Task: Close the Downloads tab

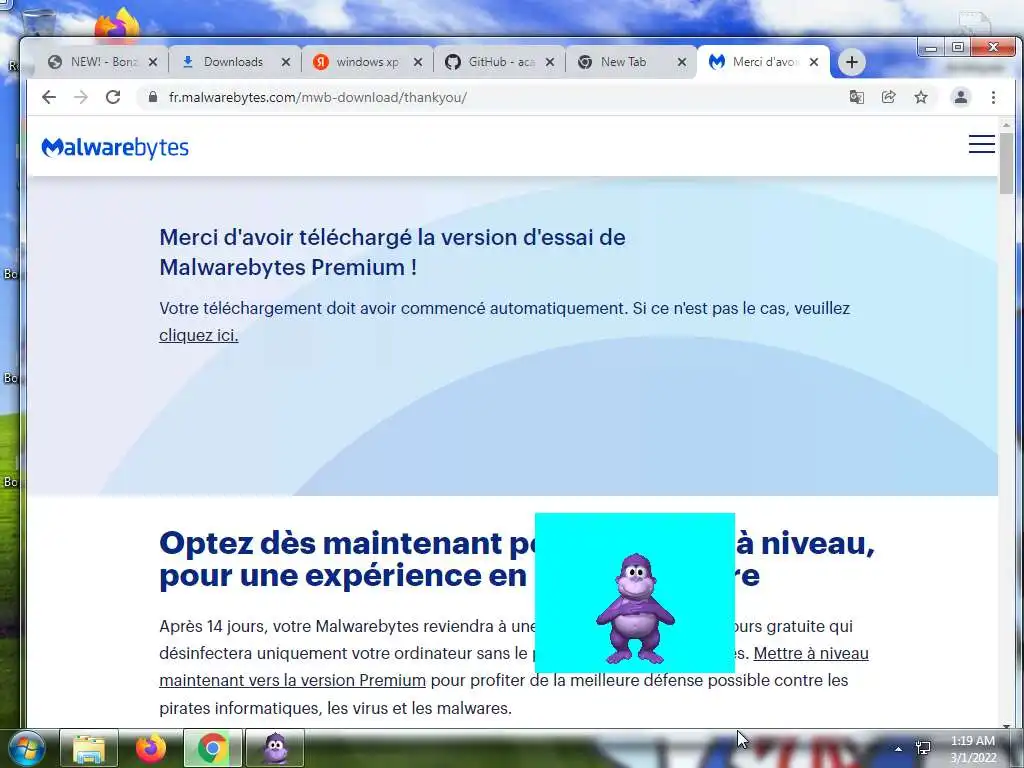Action: pyautogui.click(x=285, y=62)
